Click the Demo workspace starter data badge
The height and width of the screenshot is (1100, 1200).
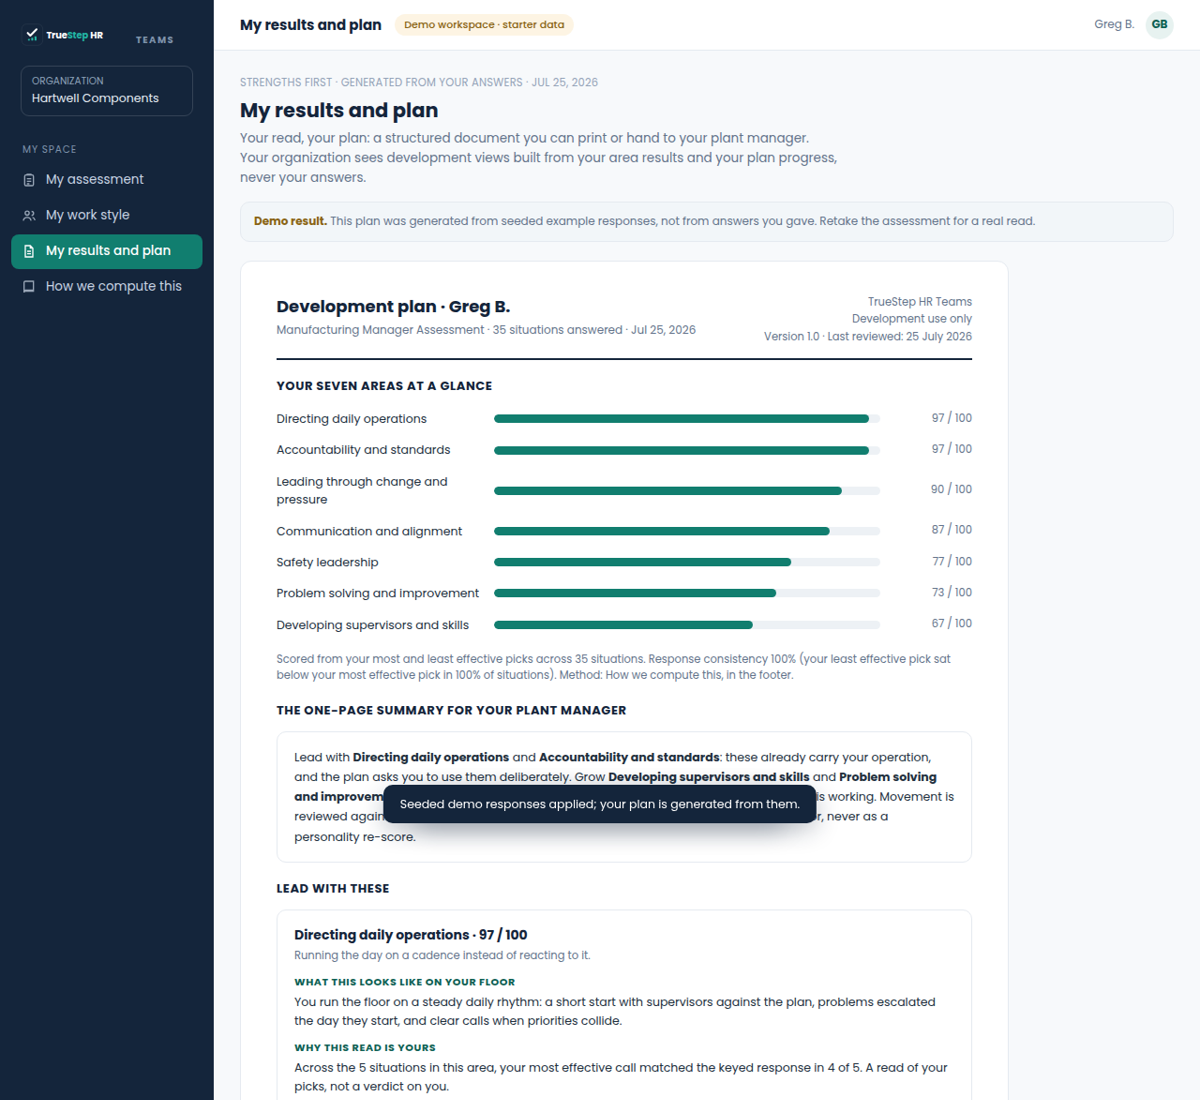tap(484, 25)
